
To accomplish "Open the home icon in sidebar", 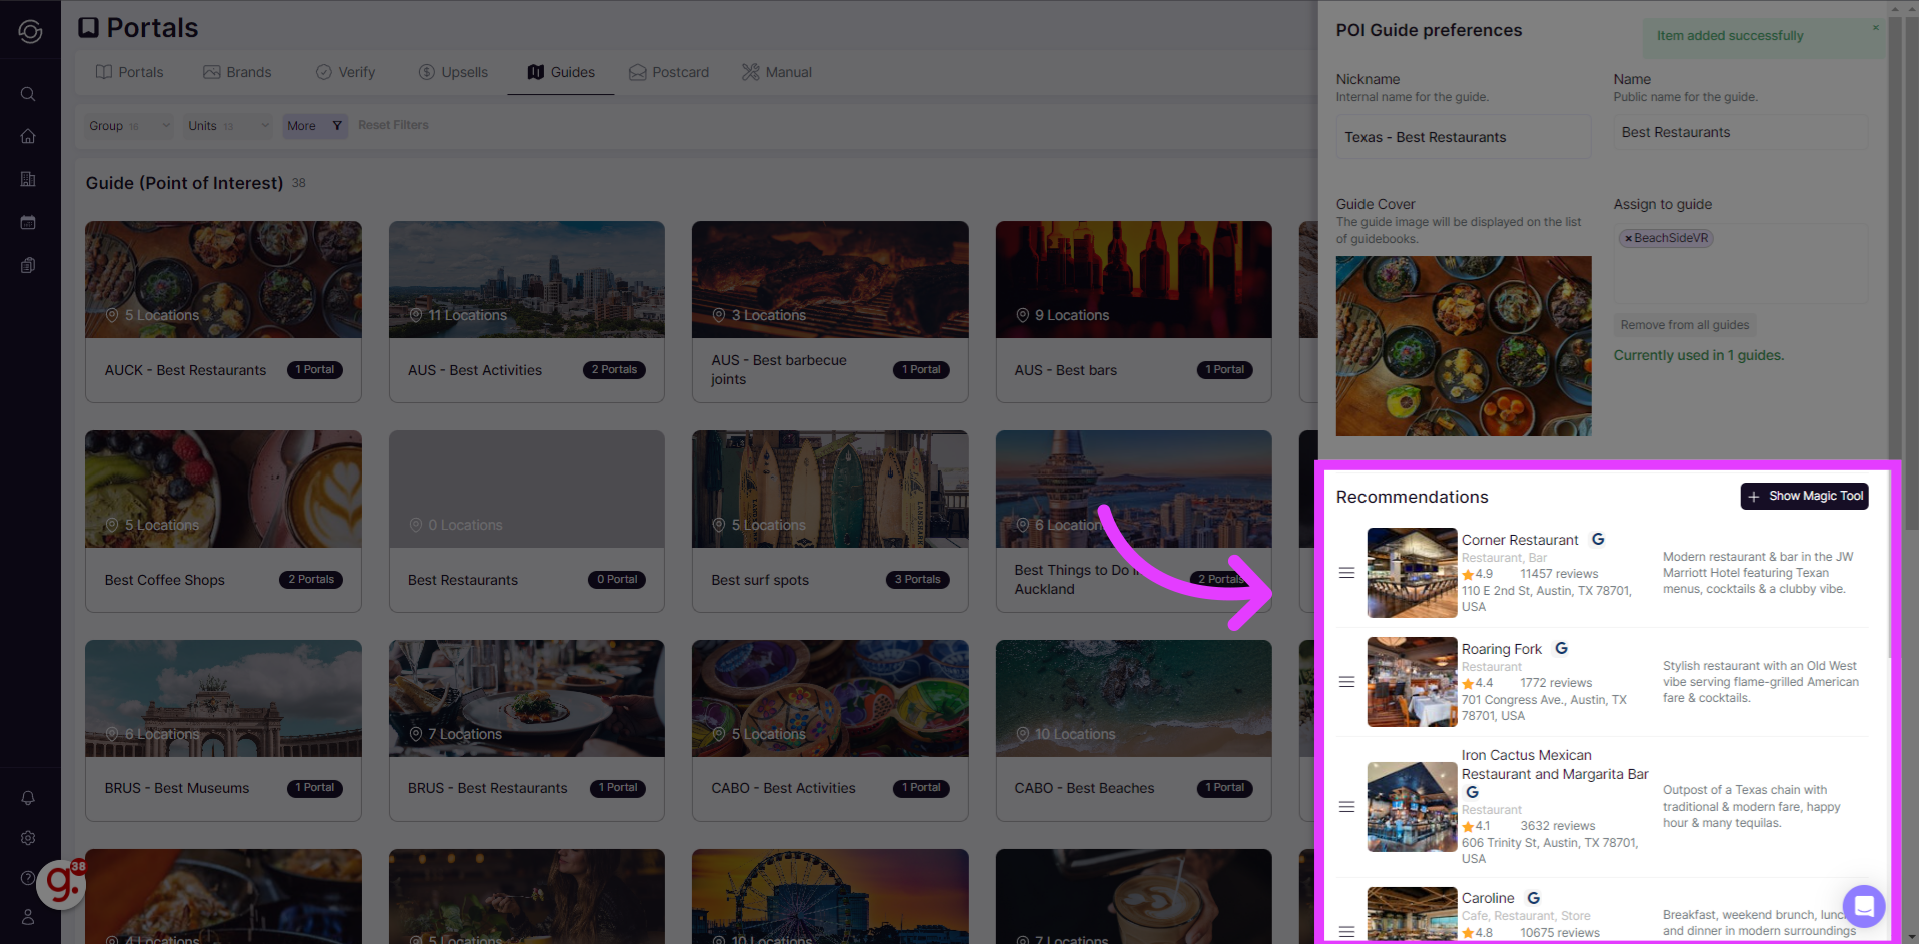I will 28,136.
